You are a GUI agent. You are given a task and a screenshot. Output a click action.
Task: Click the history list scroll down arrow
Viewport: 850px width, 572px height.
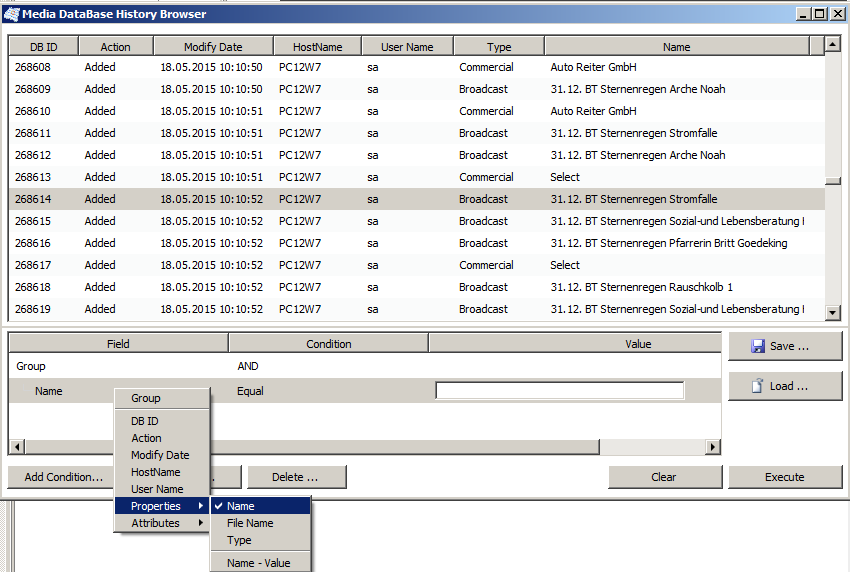coord(833,312)
